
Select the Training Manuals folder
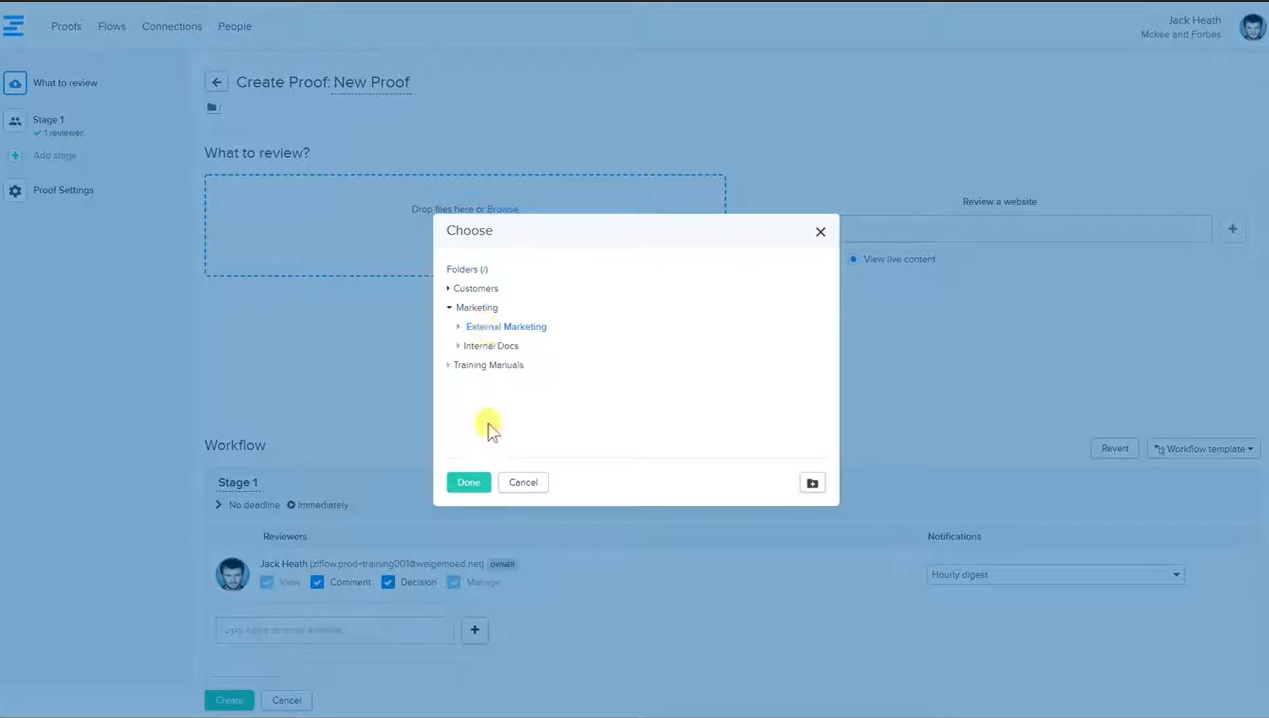[x=488, y=365]
